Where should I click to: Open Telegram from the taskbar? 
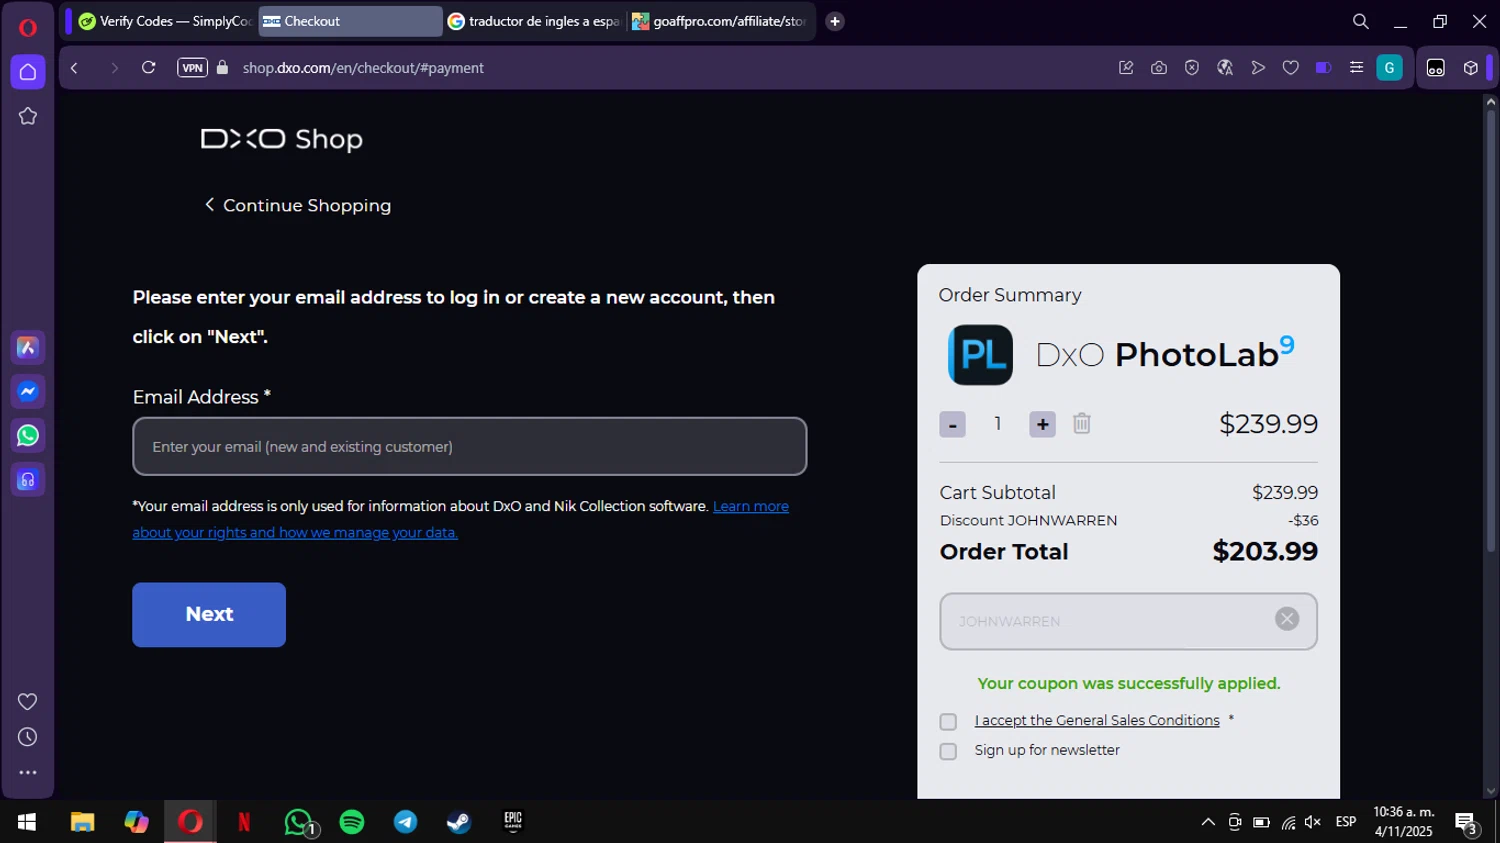click(x=405, y=822)
